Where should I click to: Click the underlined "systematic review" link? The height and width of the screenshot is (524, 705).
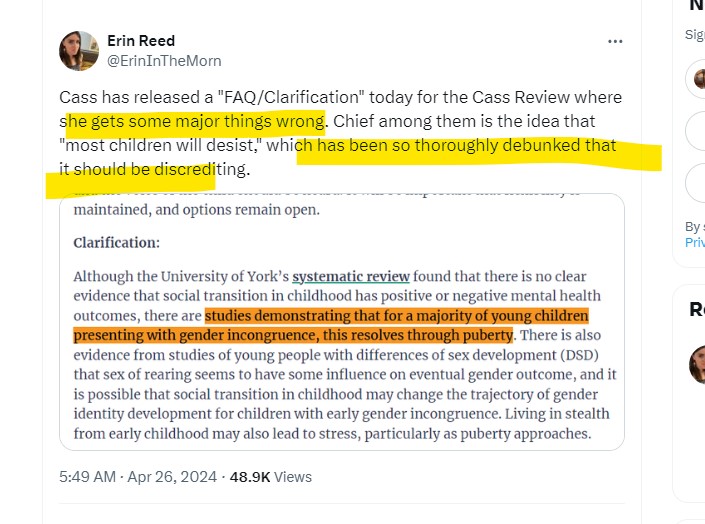coord(351,276)
